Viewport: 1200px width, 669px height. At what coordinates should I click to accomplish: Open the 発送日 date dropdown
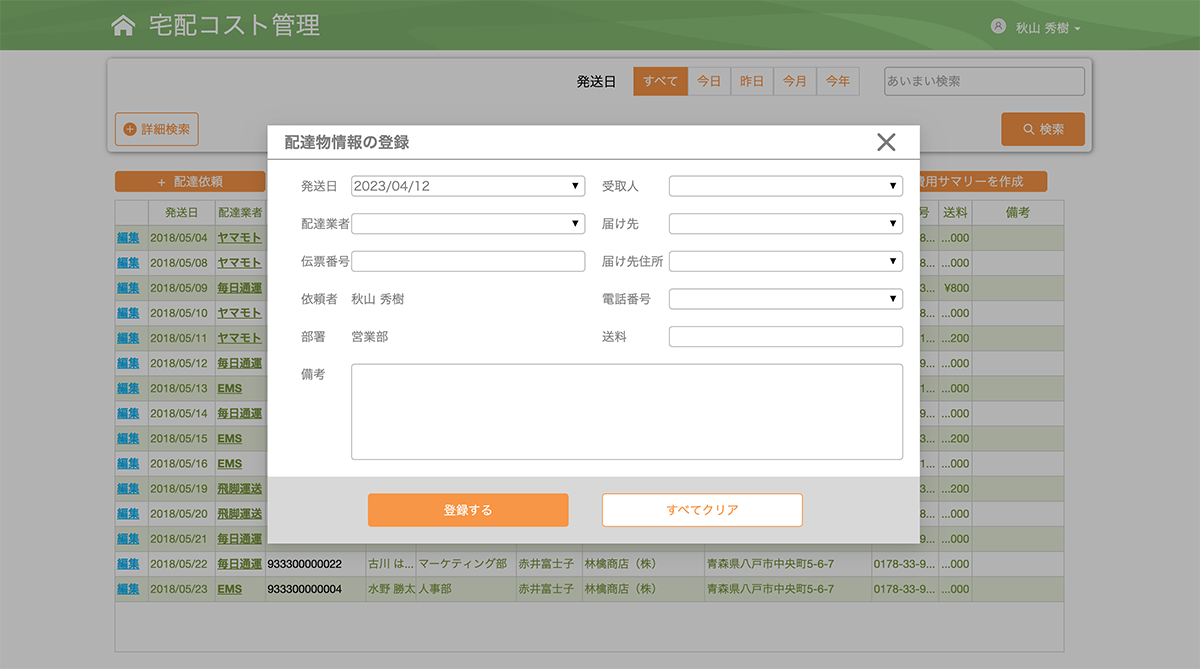pos(467,185)
